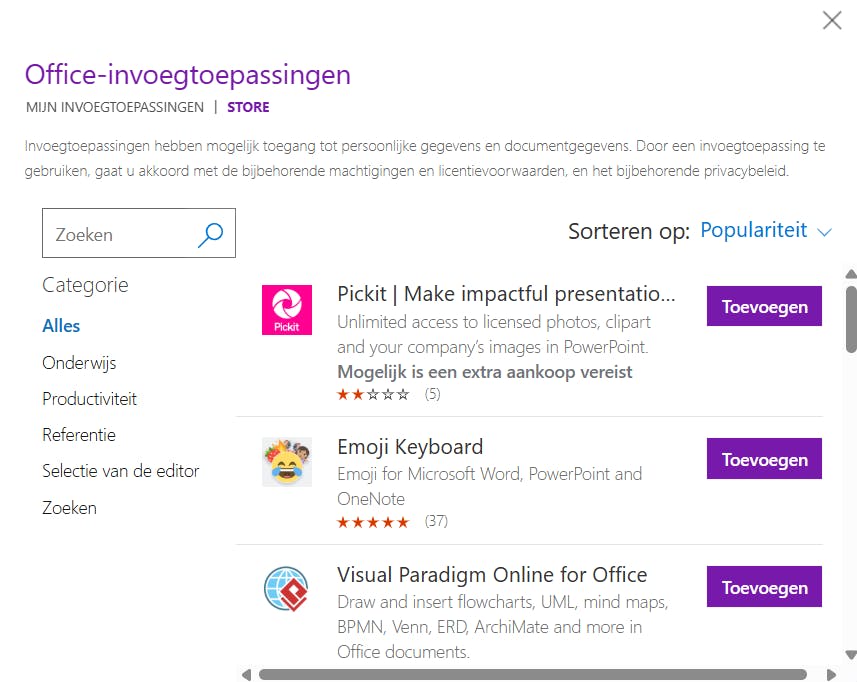Click the Pickit star rating
Image resolution: width=857 pixels, height=682 pixels.
coord(373,395)
